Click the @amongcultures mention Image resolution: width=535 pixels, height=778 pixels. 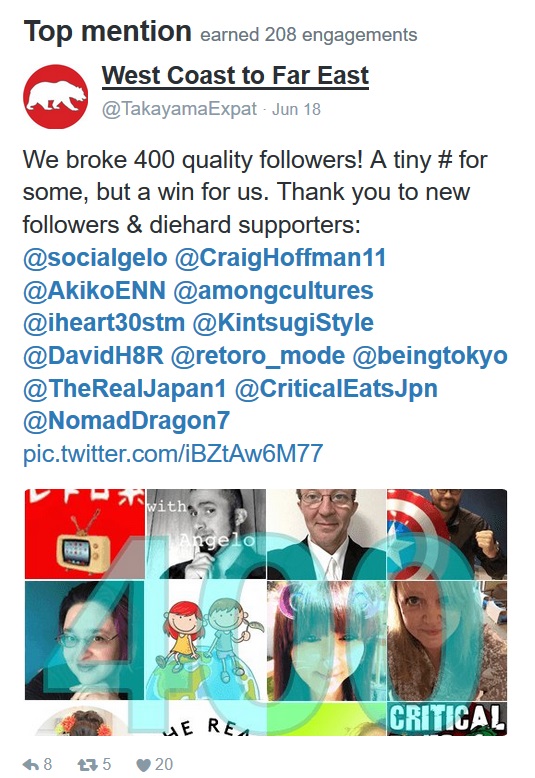(x=273, y=291)
